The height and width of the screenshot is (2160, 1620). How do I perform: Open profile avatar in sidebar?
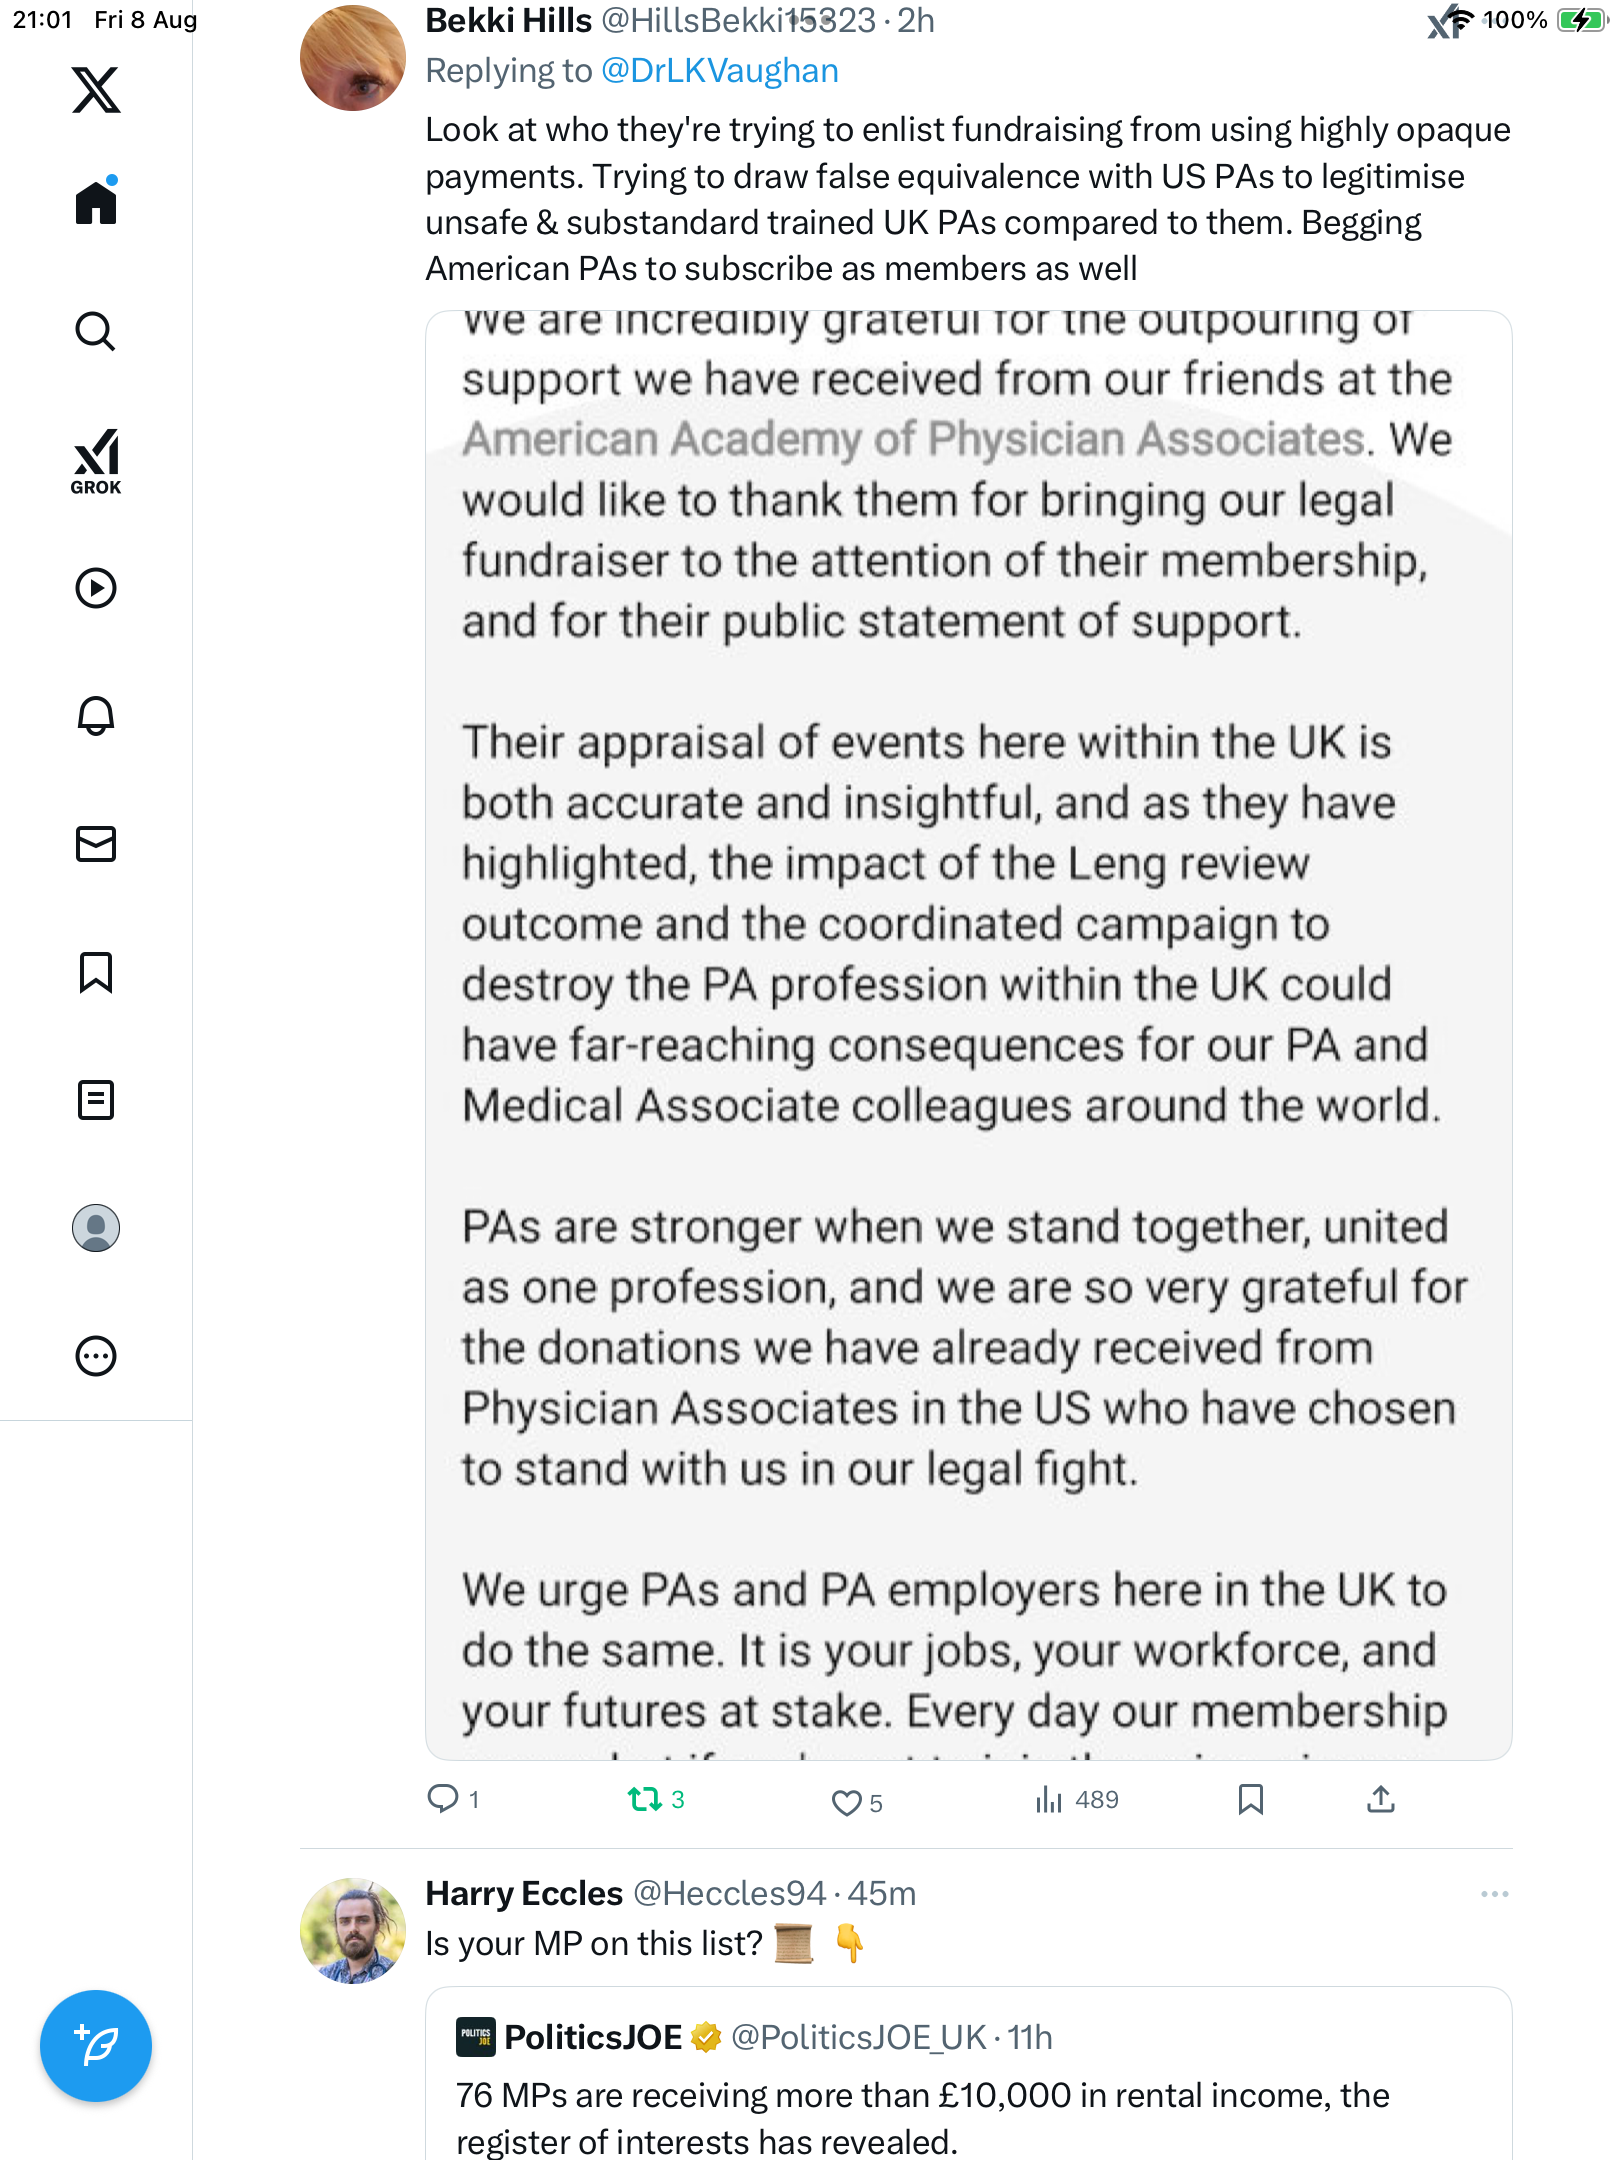[x=96, y=1228]
